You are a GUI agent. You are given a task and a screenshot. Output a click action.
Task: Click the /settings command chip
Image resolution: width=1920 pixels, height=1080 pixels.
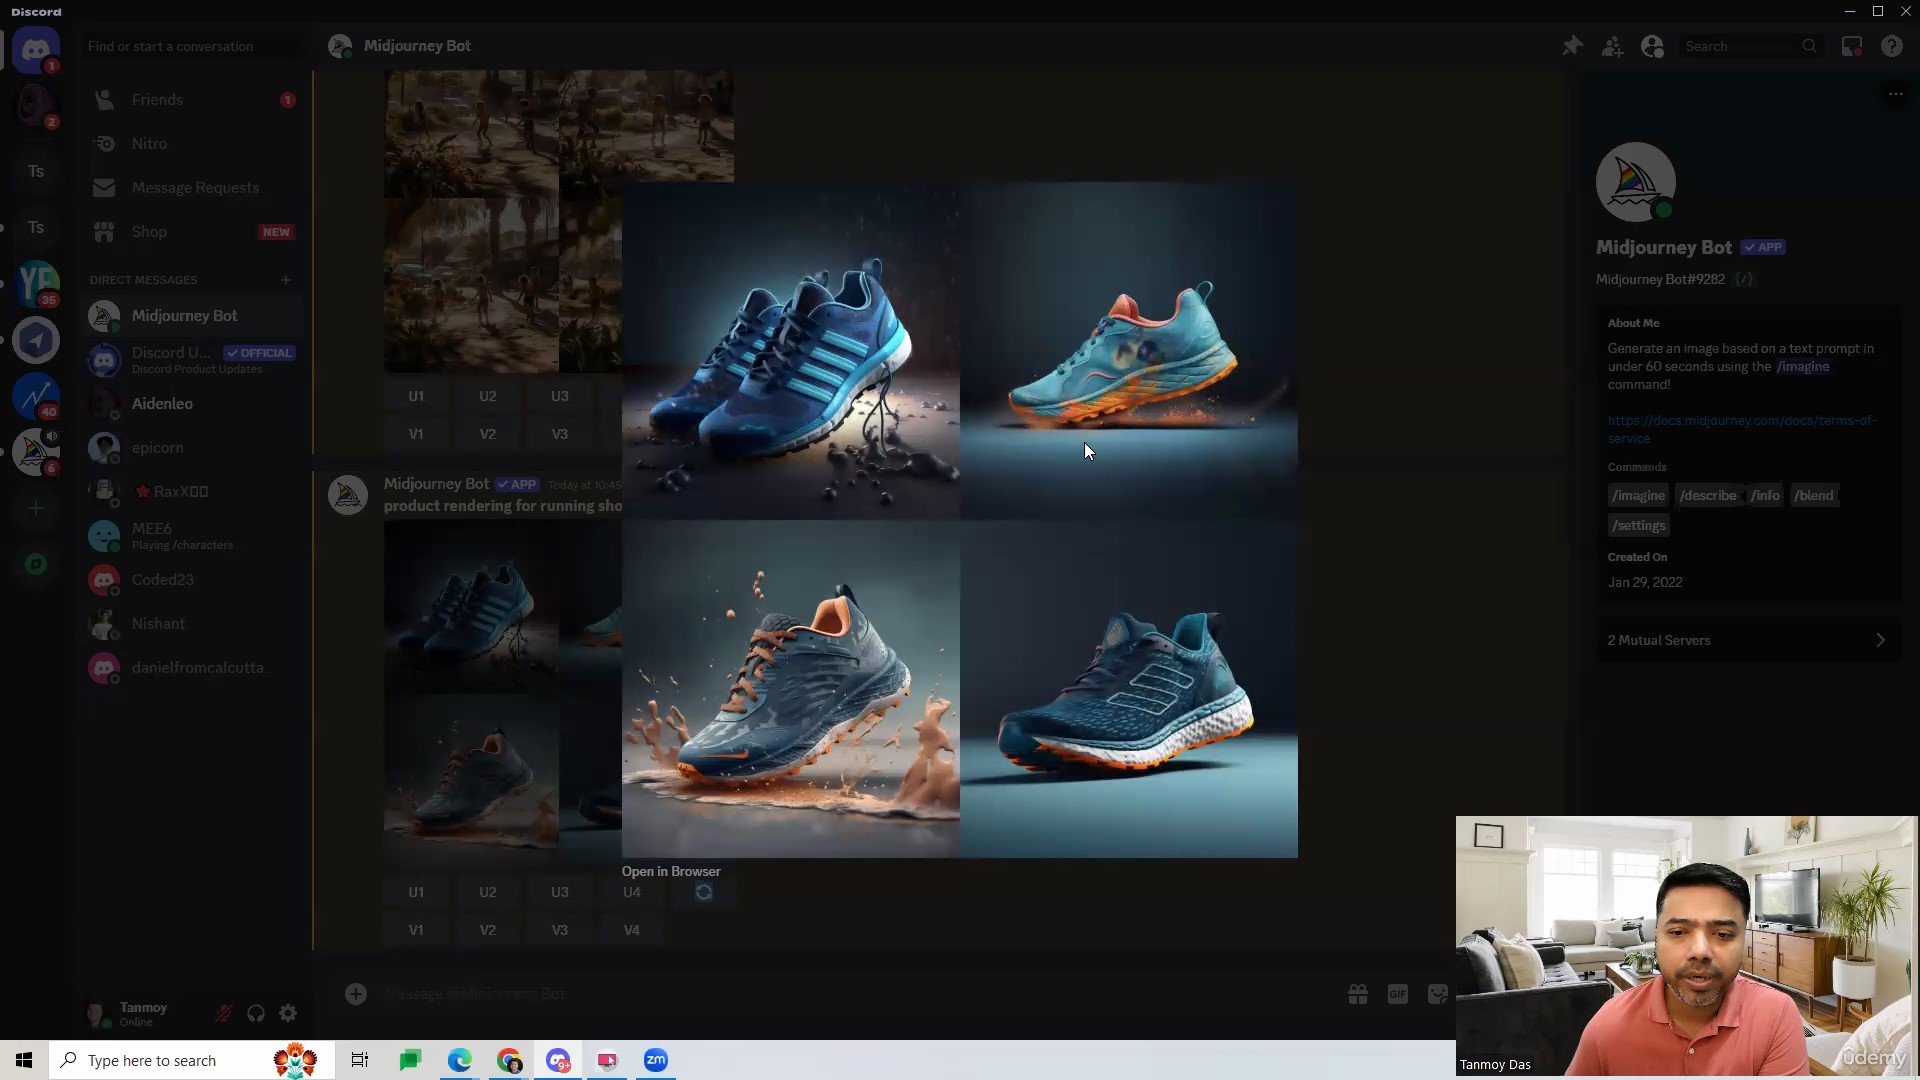click(x=1639, y=525)
